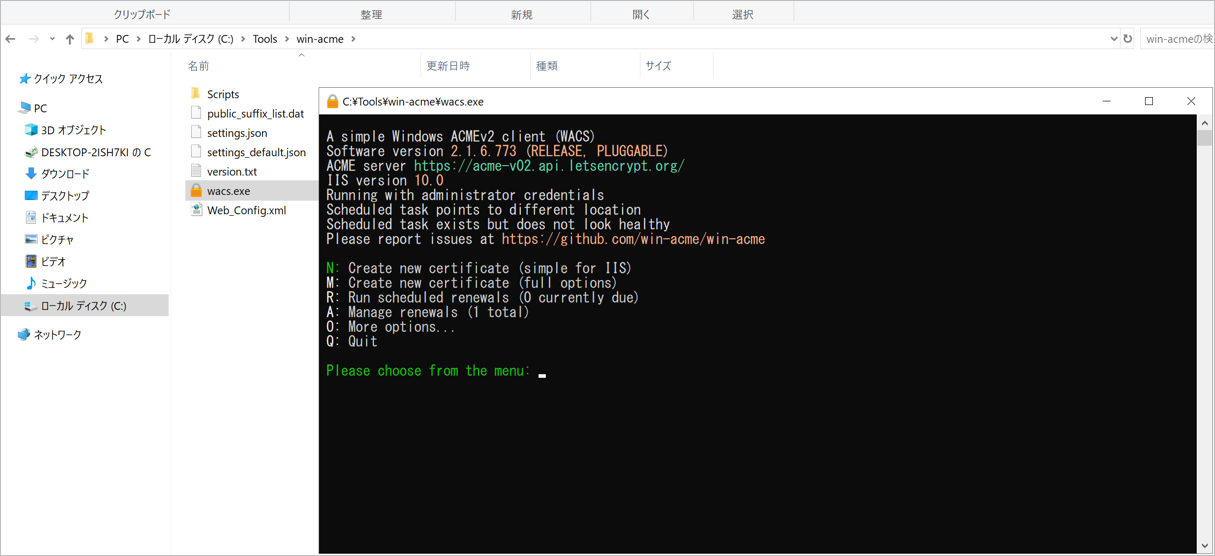This screenshot has width=1215, height=556.
Task: Click the Web_Config.xml file icon
Action: [196, 210]
